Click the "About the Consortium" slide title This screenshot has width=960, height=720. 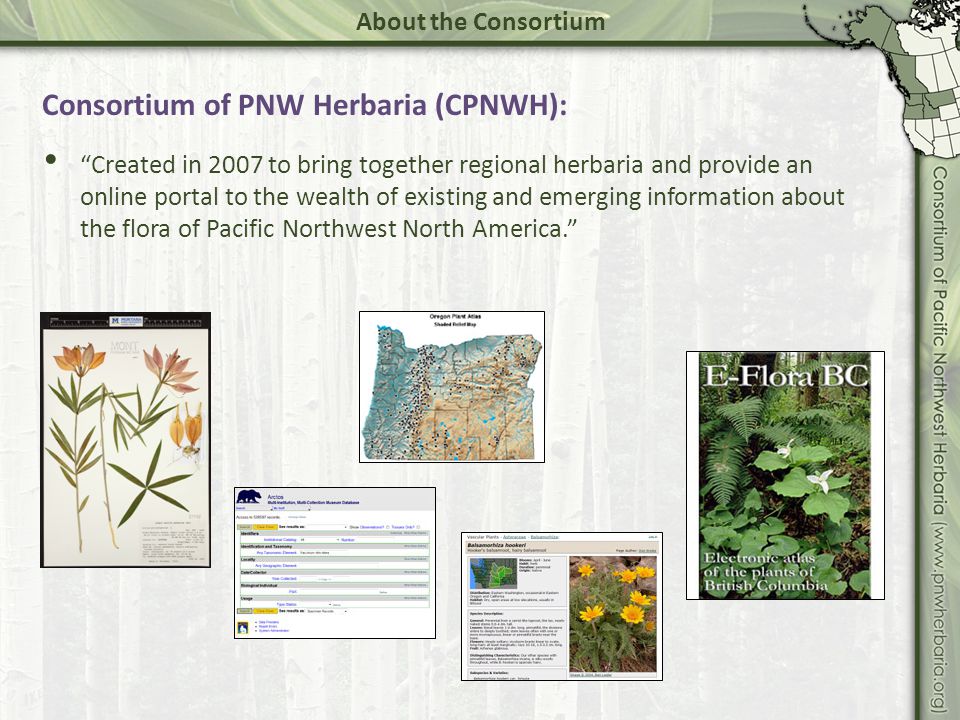tap(481, 22)
